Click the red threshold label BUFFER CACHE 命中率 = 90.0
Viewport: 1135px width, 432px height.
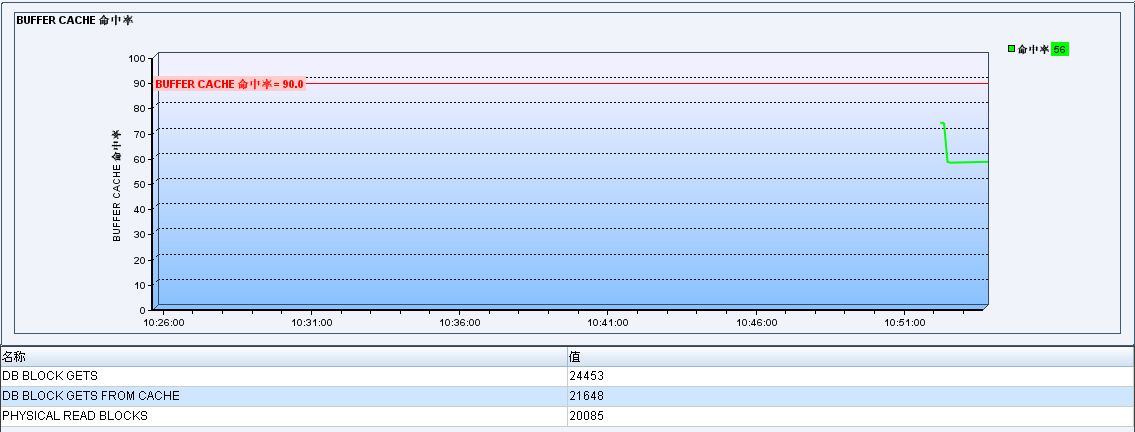coord(229,84)
